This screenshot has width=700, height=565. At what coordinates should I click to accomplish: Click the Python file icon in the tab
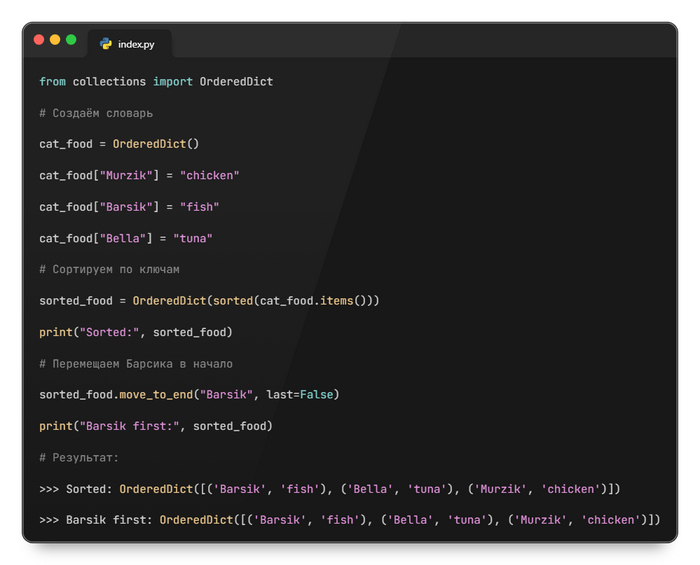click(x=105, y=44)
